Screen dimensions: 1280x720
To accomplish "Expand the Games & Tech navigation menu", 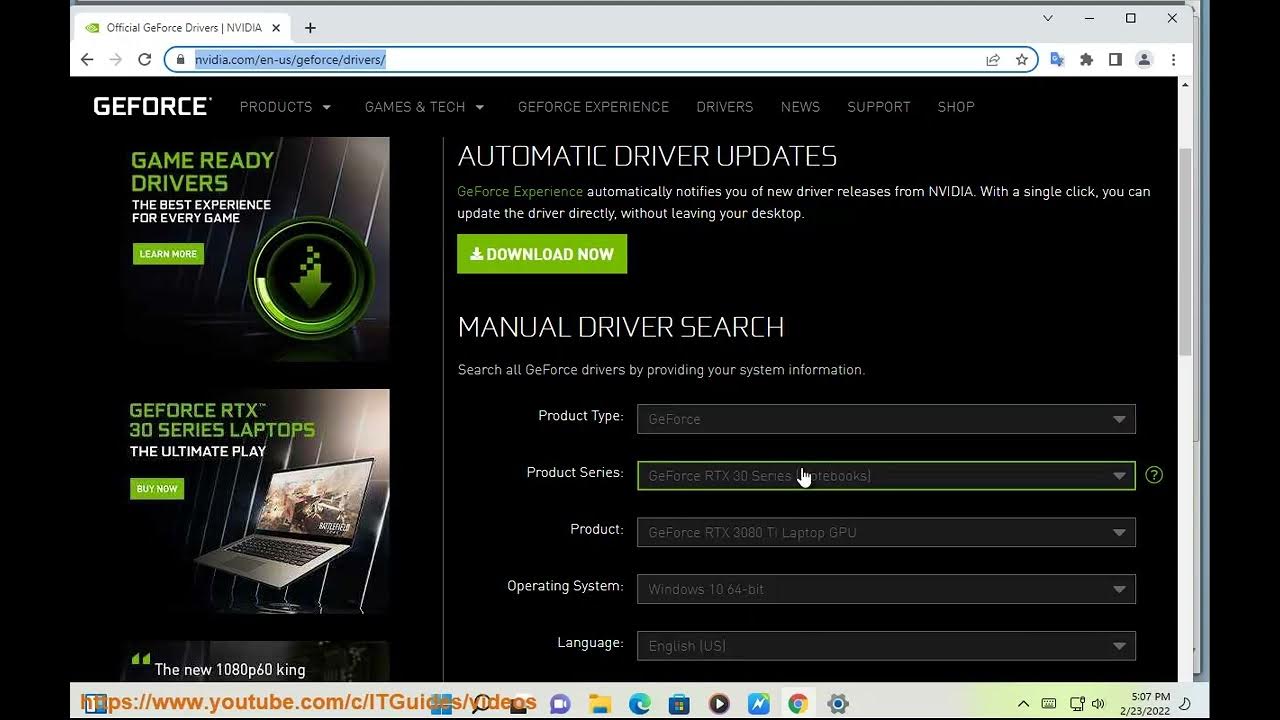I will point(425,107).
